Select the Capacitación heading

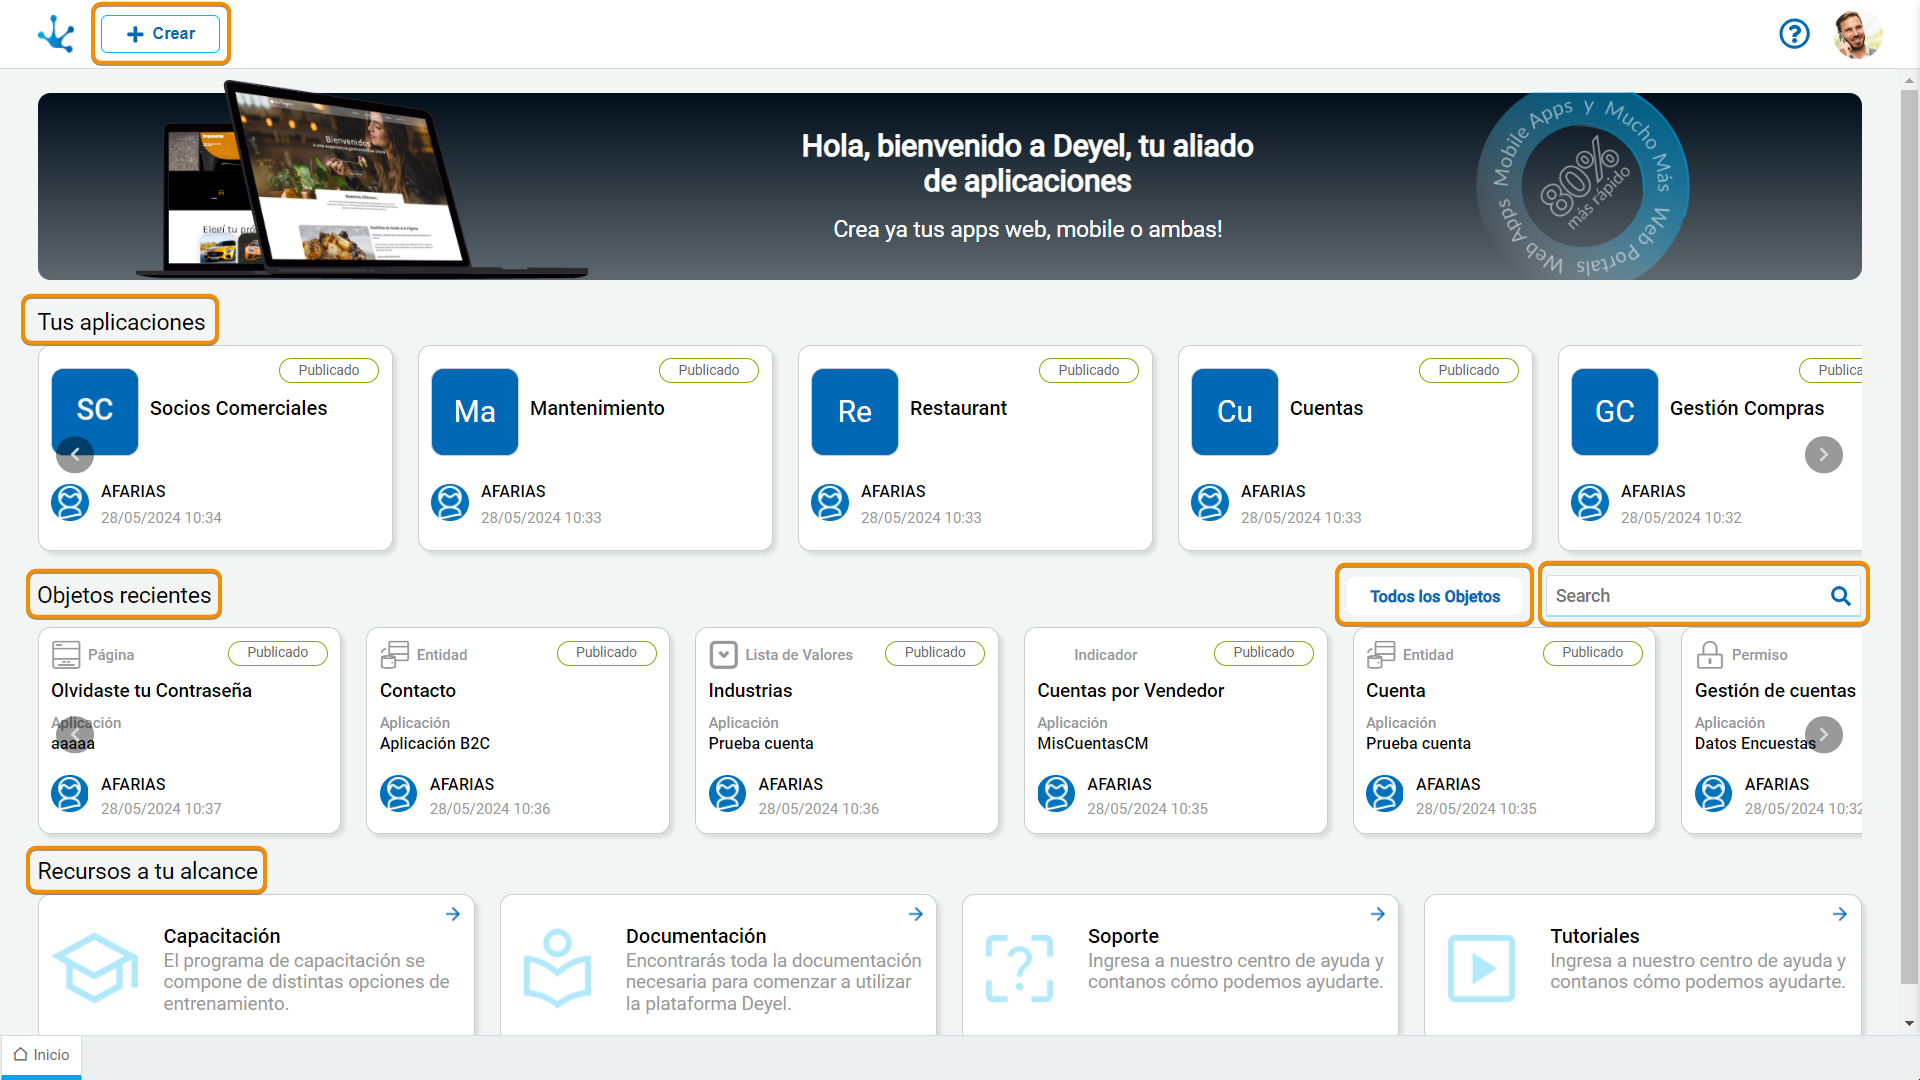click(222, 936)
